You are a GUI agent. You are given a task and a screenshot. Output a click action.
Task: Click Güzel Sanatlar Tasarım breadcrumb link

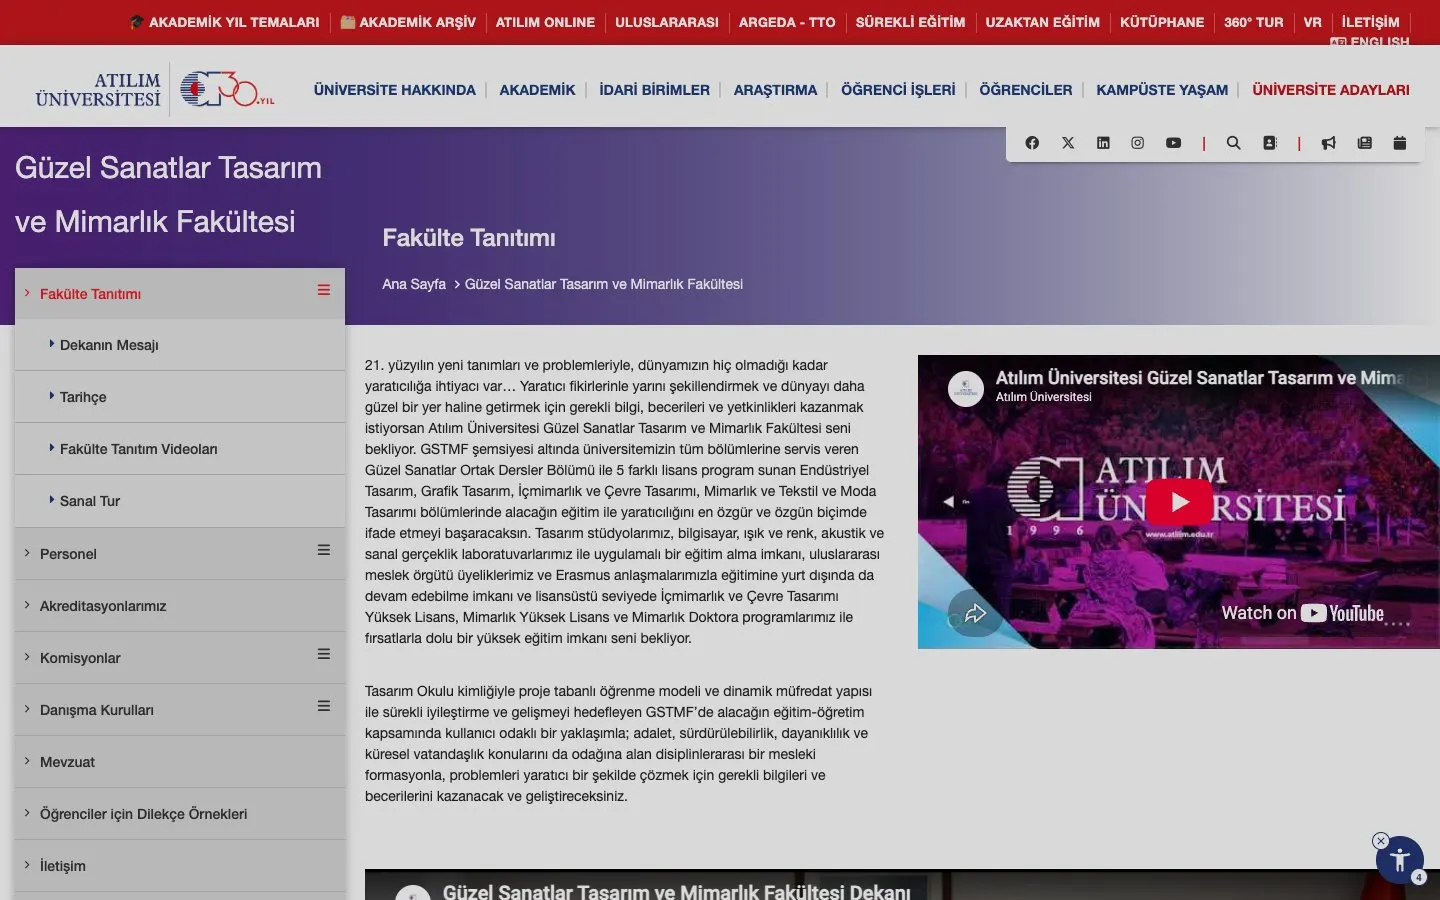(604, 284)
